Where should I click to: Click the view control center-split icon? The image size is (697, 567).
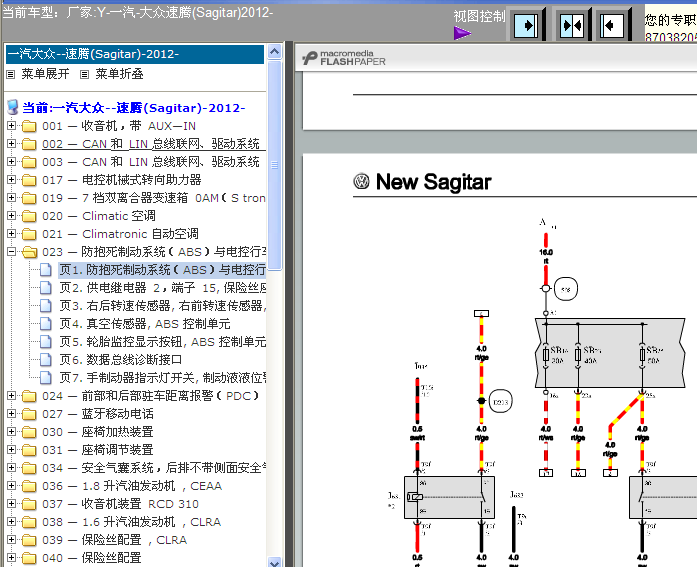573,25
